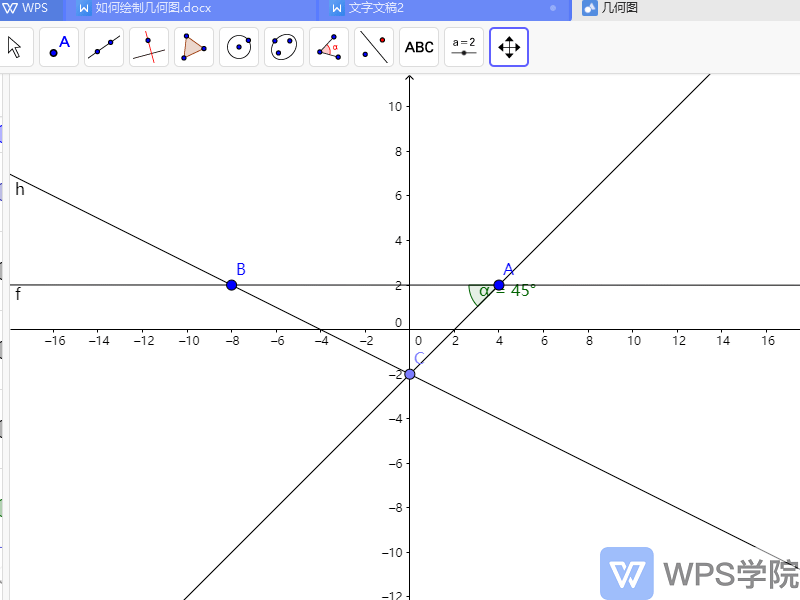Select the Line through two points tool

pyautogui.click(x=104, y=47)
